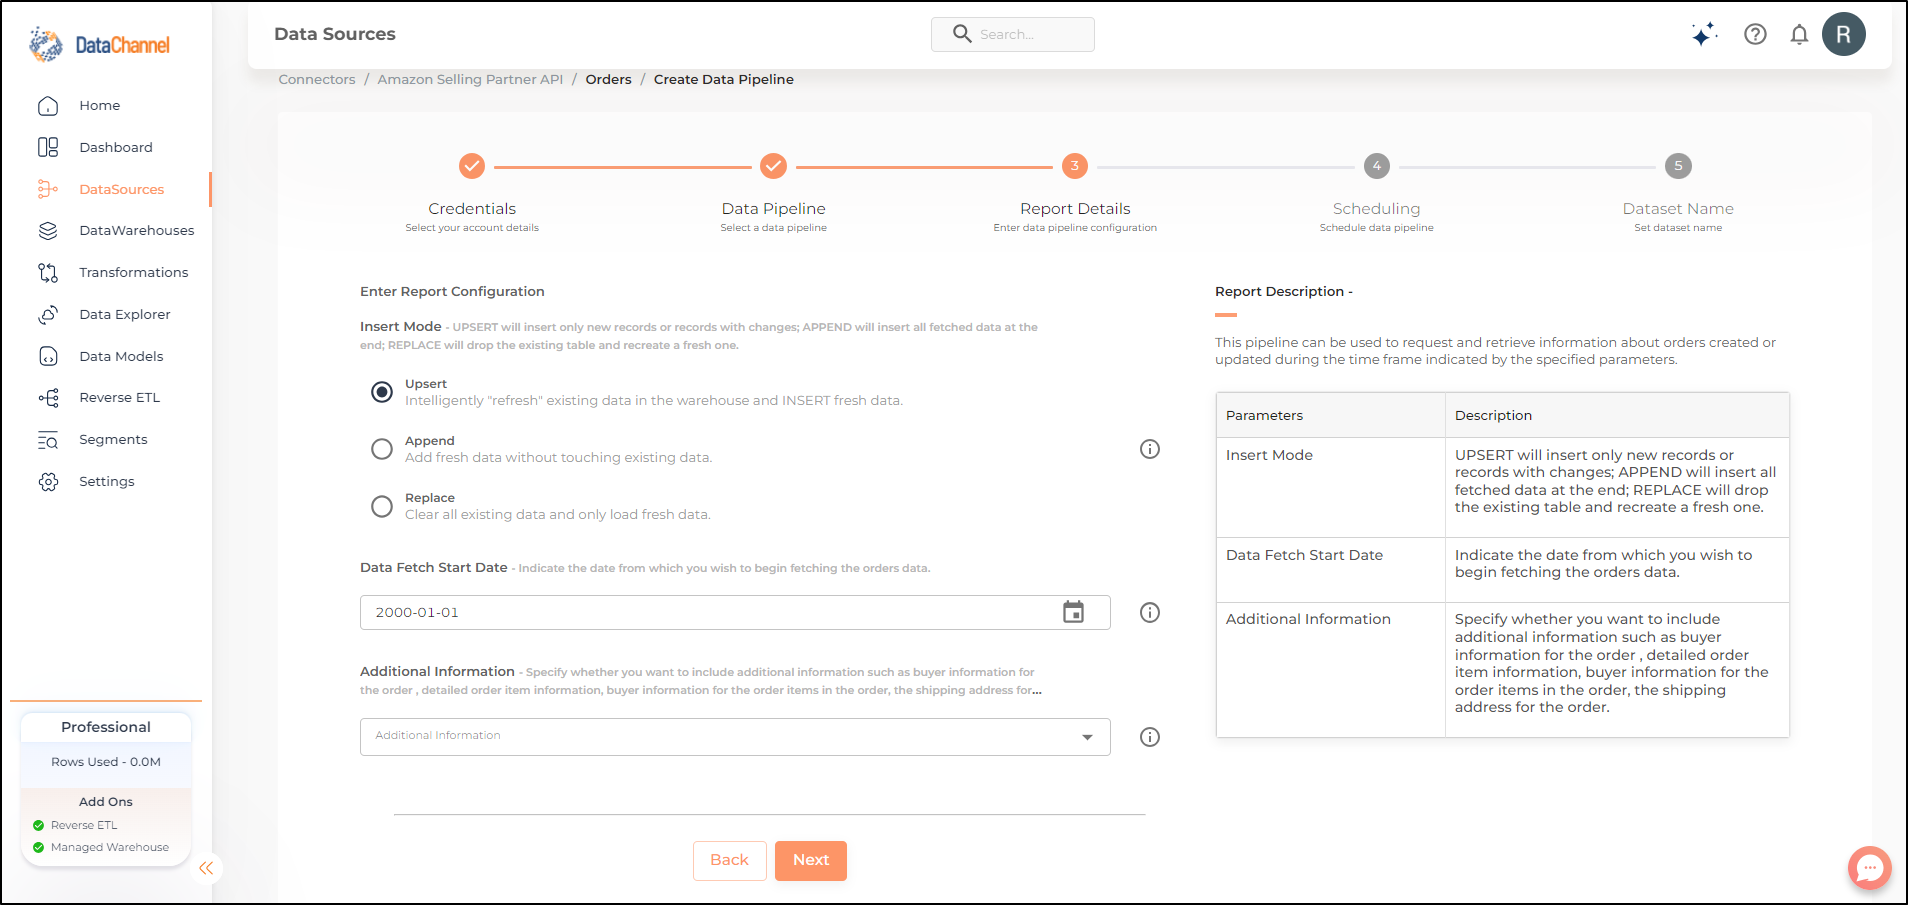Image resolution: width=1908 pixels, height=905 pixels.
Task: Open the chat support bubble
Action: pyautogui.click(x=1869, y=868)
